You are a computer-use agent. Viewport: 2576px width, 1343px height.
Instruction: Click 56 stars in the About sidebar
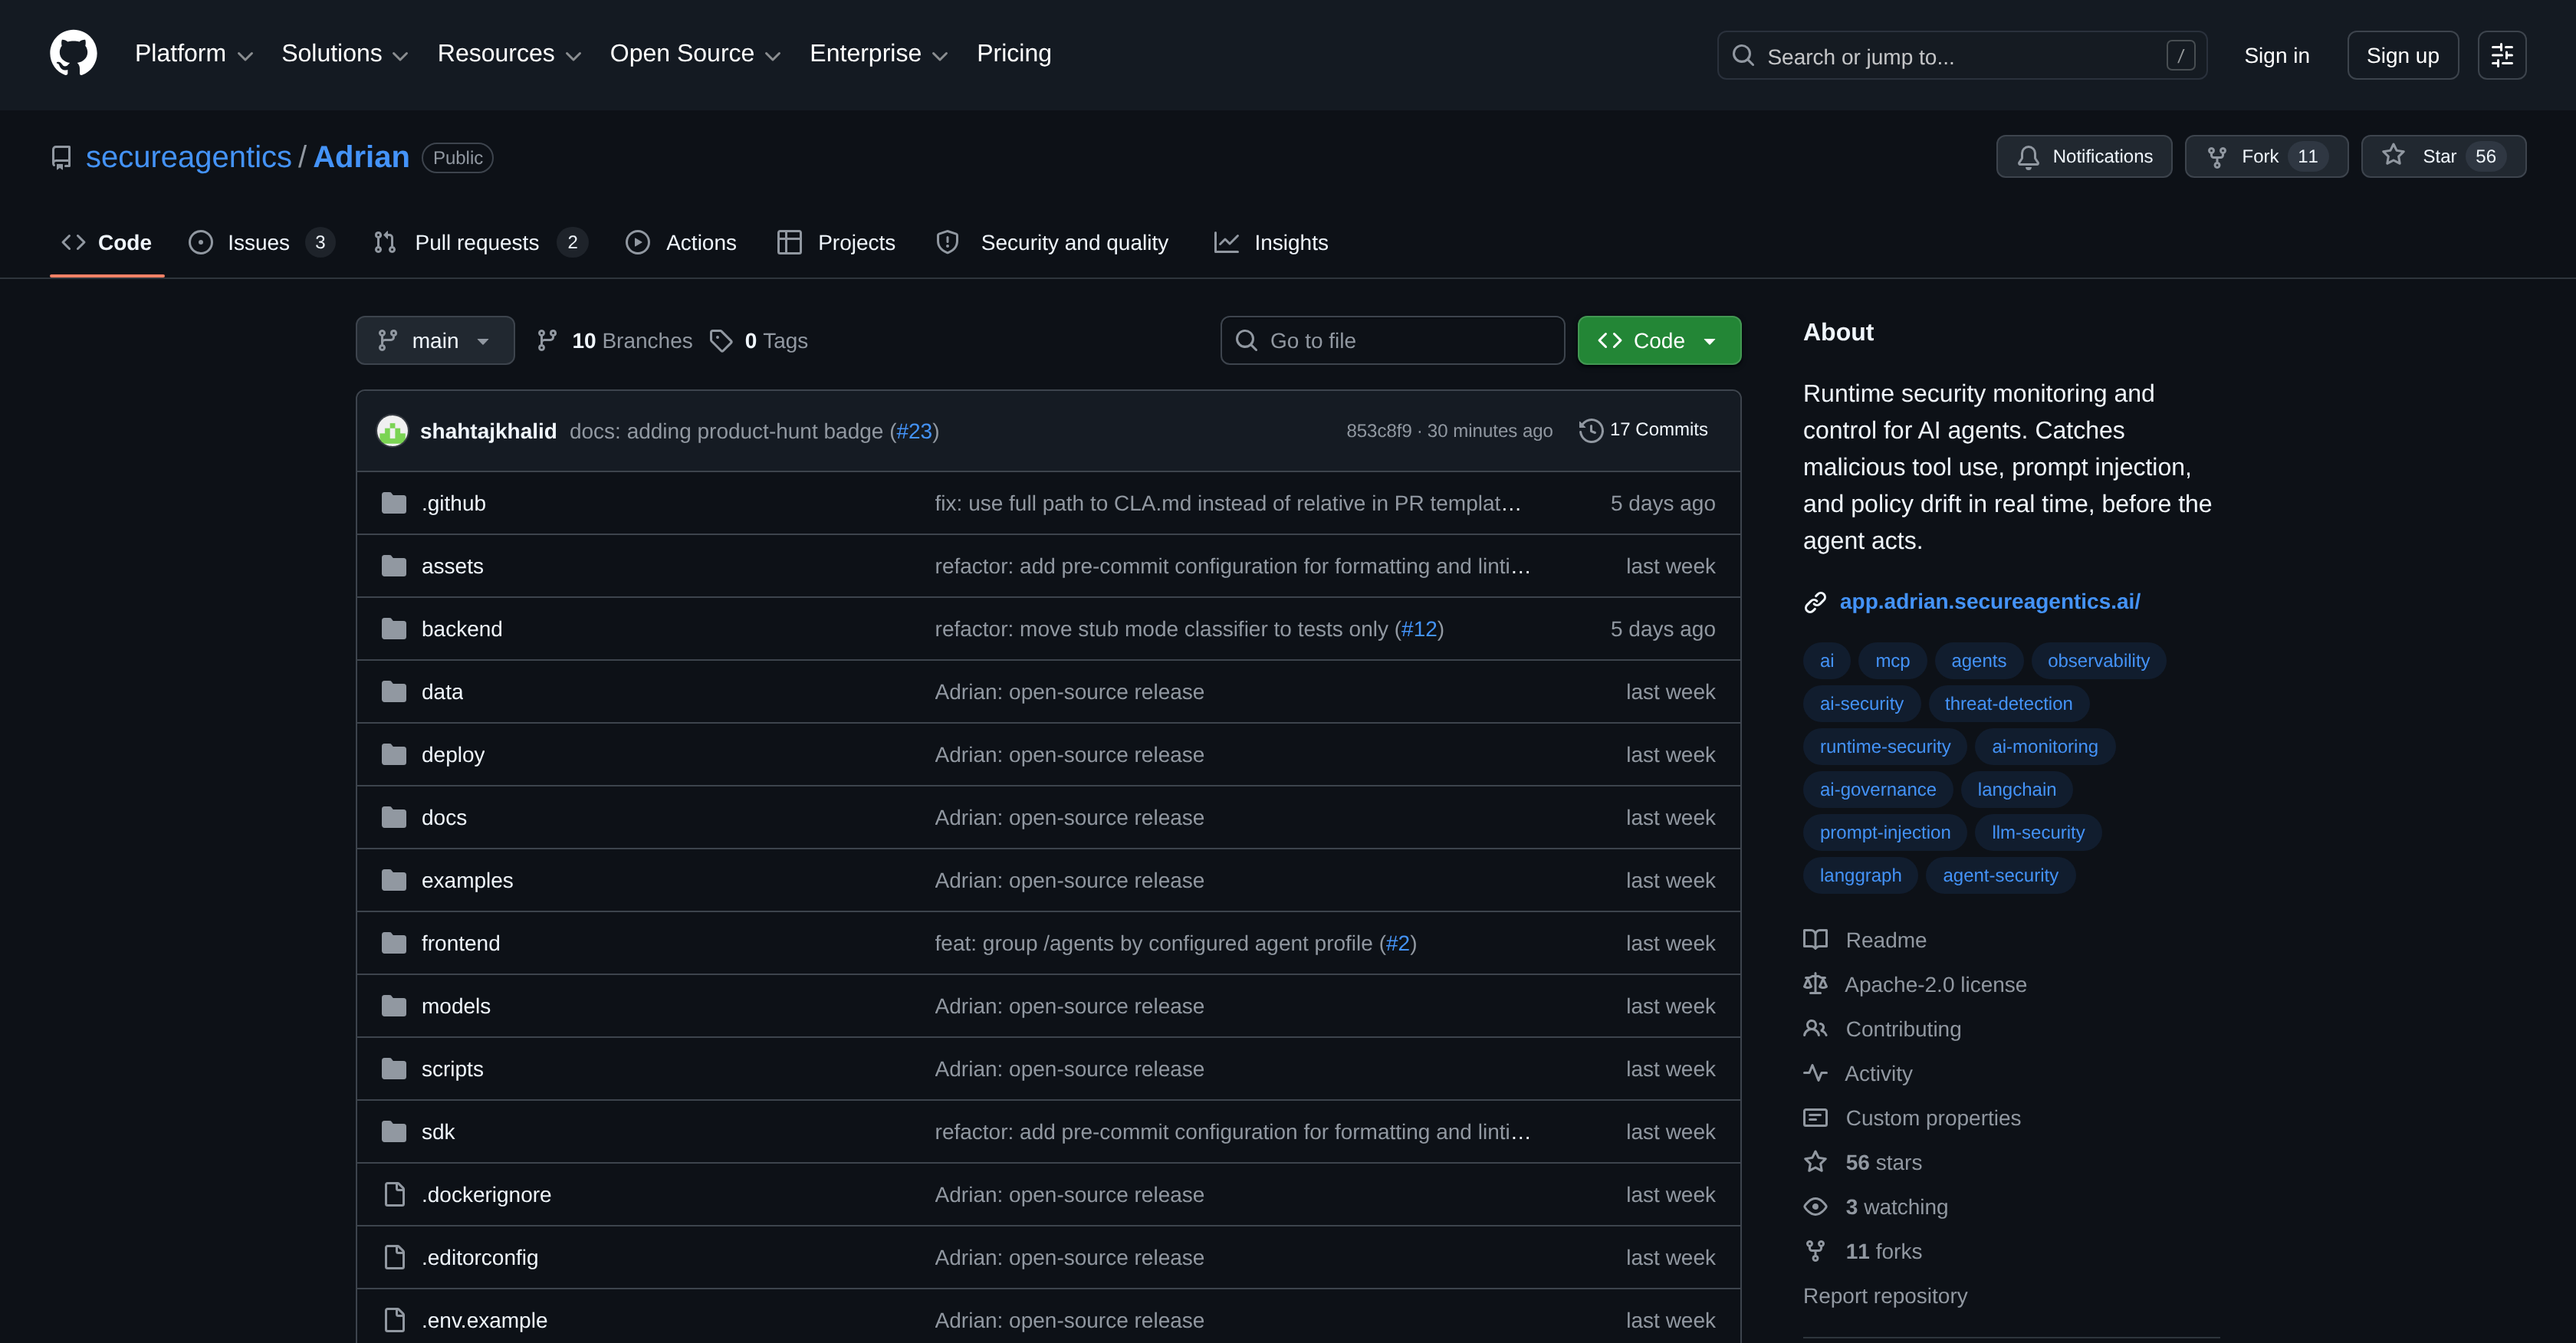tap(1883, 1163)
